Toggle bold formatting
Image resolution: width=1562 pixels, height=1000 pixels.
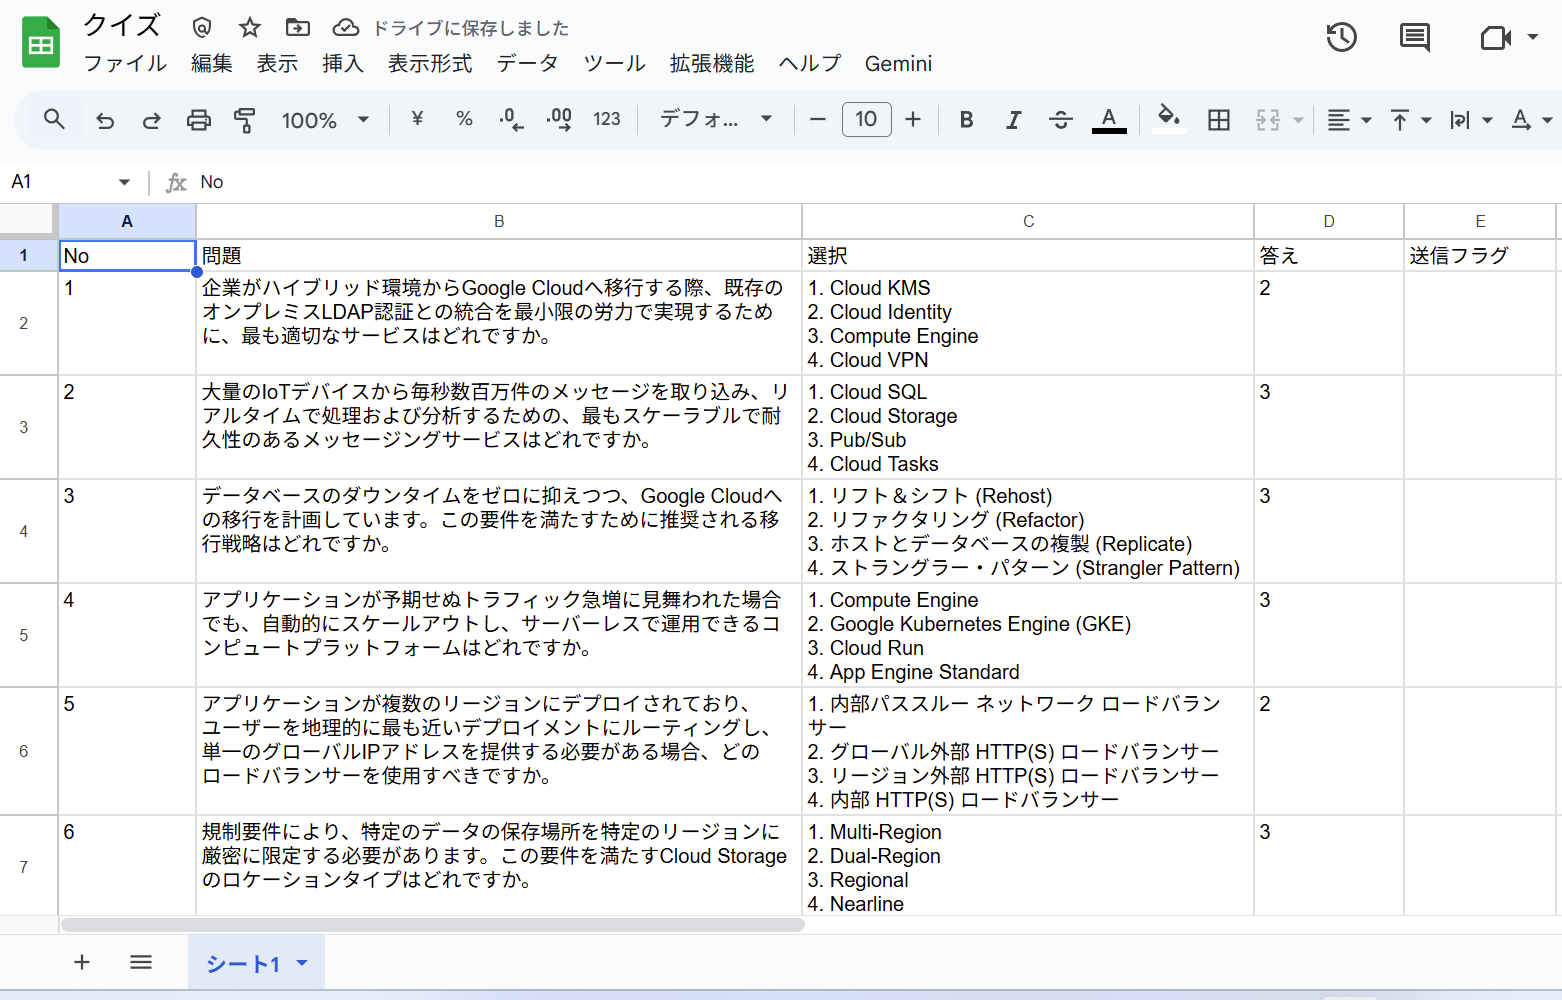pos(966,120)
